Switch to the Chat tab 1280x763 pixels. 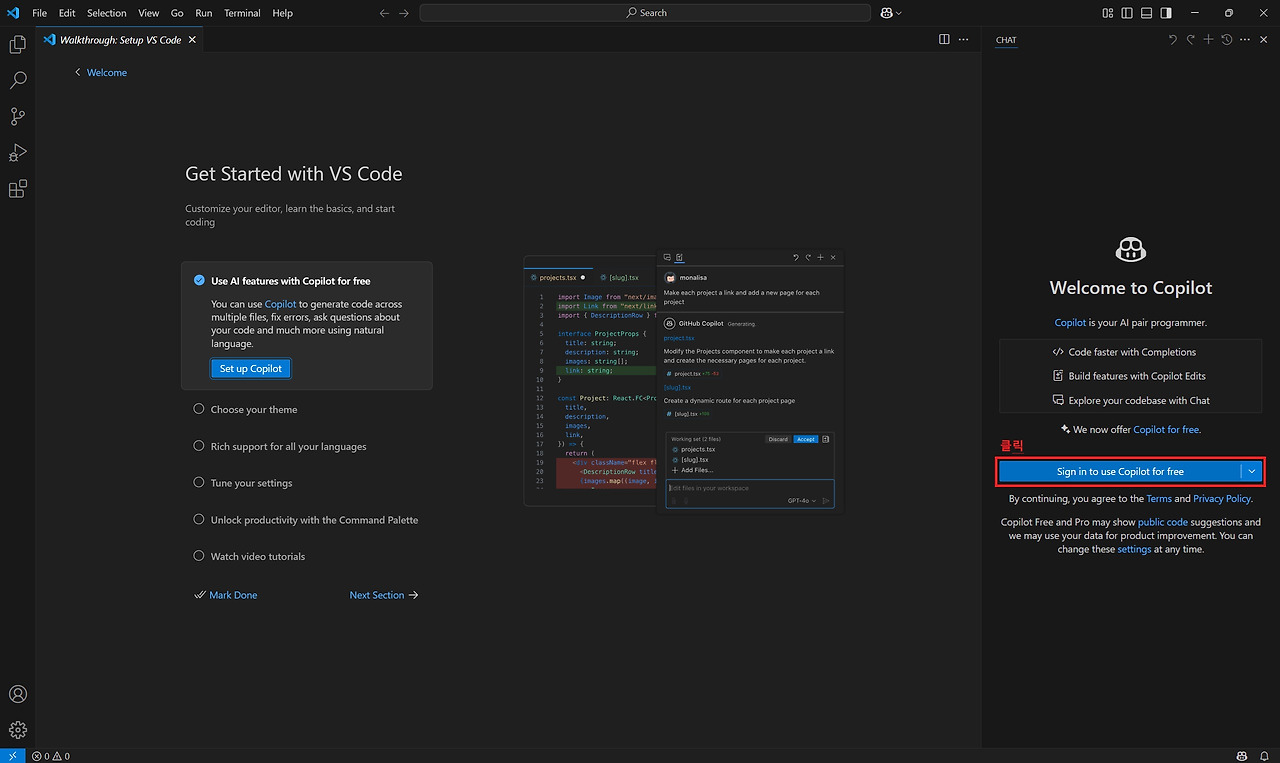[1005, 40]
